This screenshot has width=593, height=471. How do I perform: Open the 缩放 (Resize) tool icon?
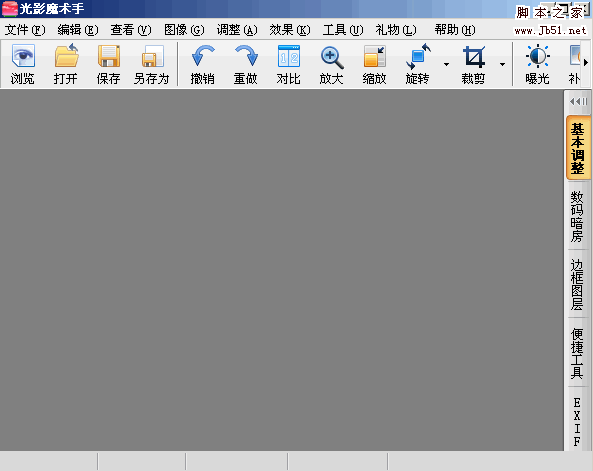coord(374,56)
